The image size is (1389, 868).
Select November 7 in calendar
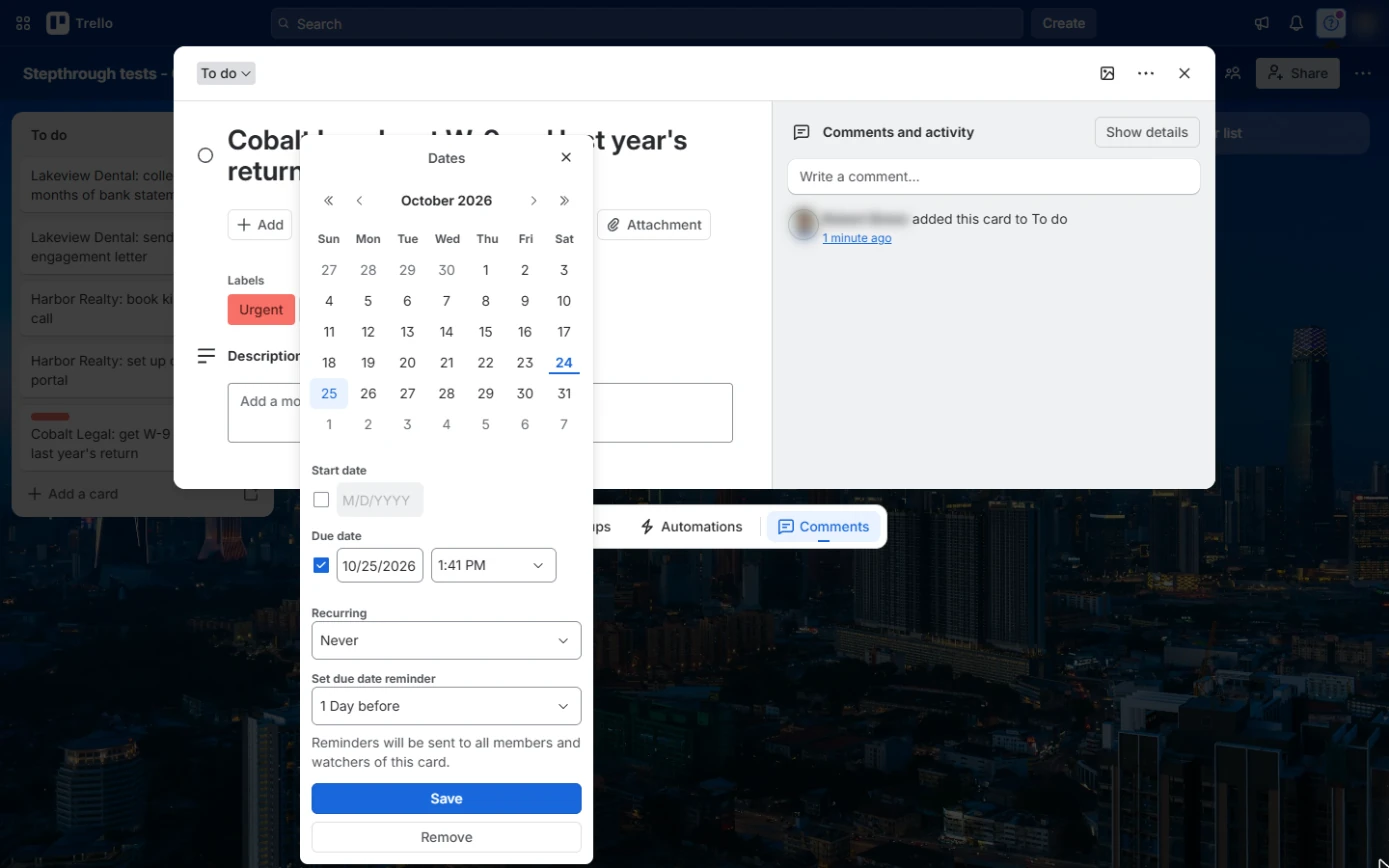pos(564,425)
